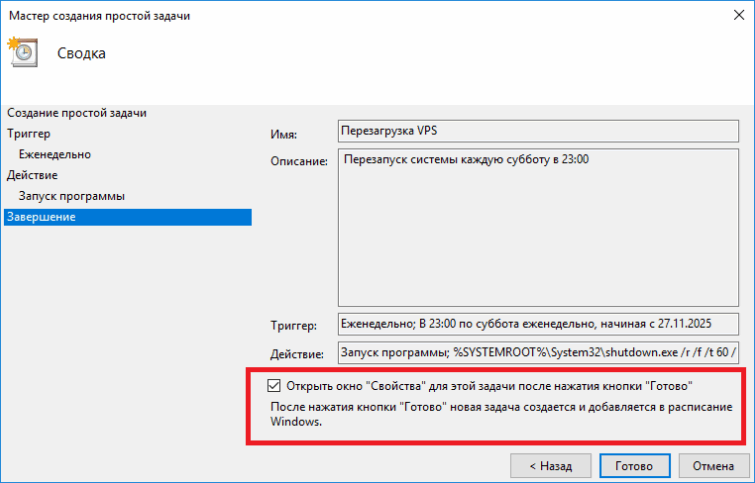
Task: Click the Сводка page heading
Action: (81, 53)
